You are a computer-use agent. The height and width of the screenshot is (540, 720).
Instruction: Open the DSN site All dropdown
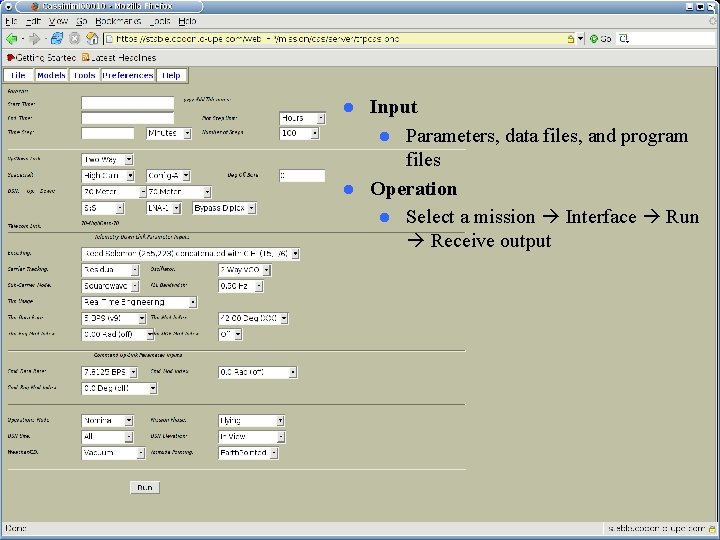pyautogui.click(x=107, y=436)
